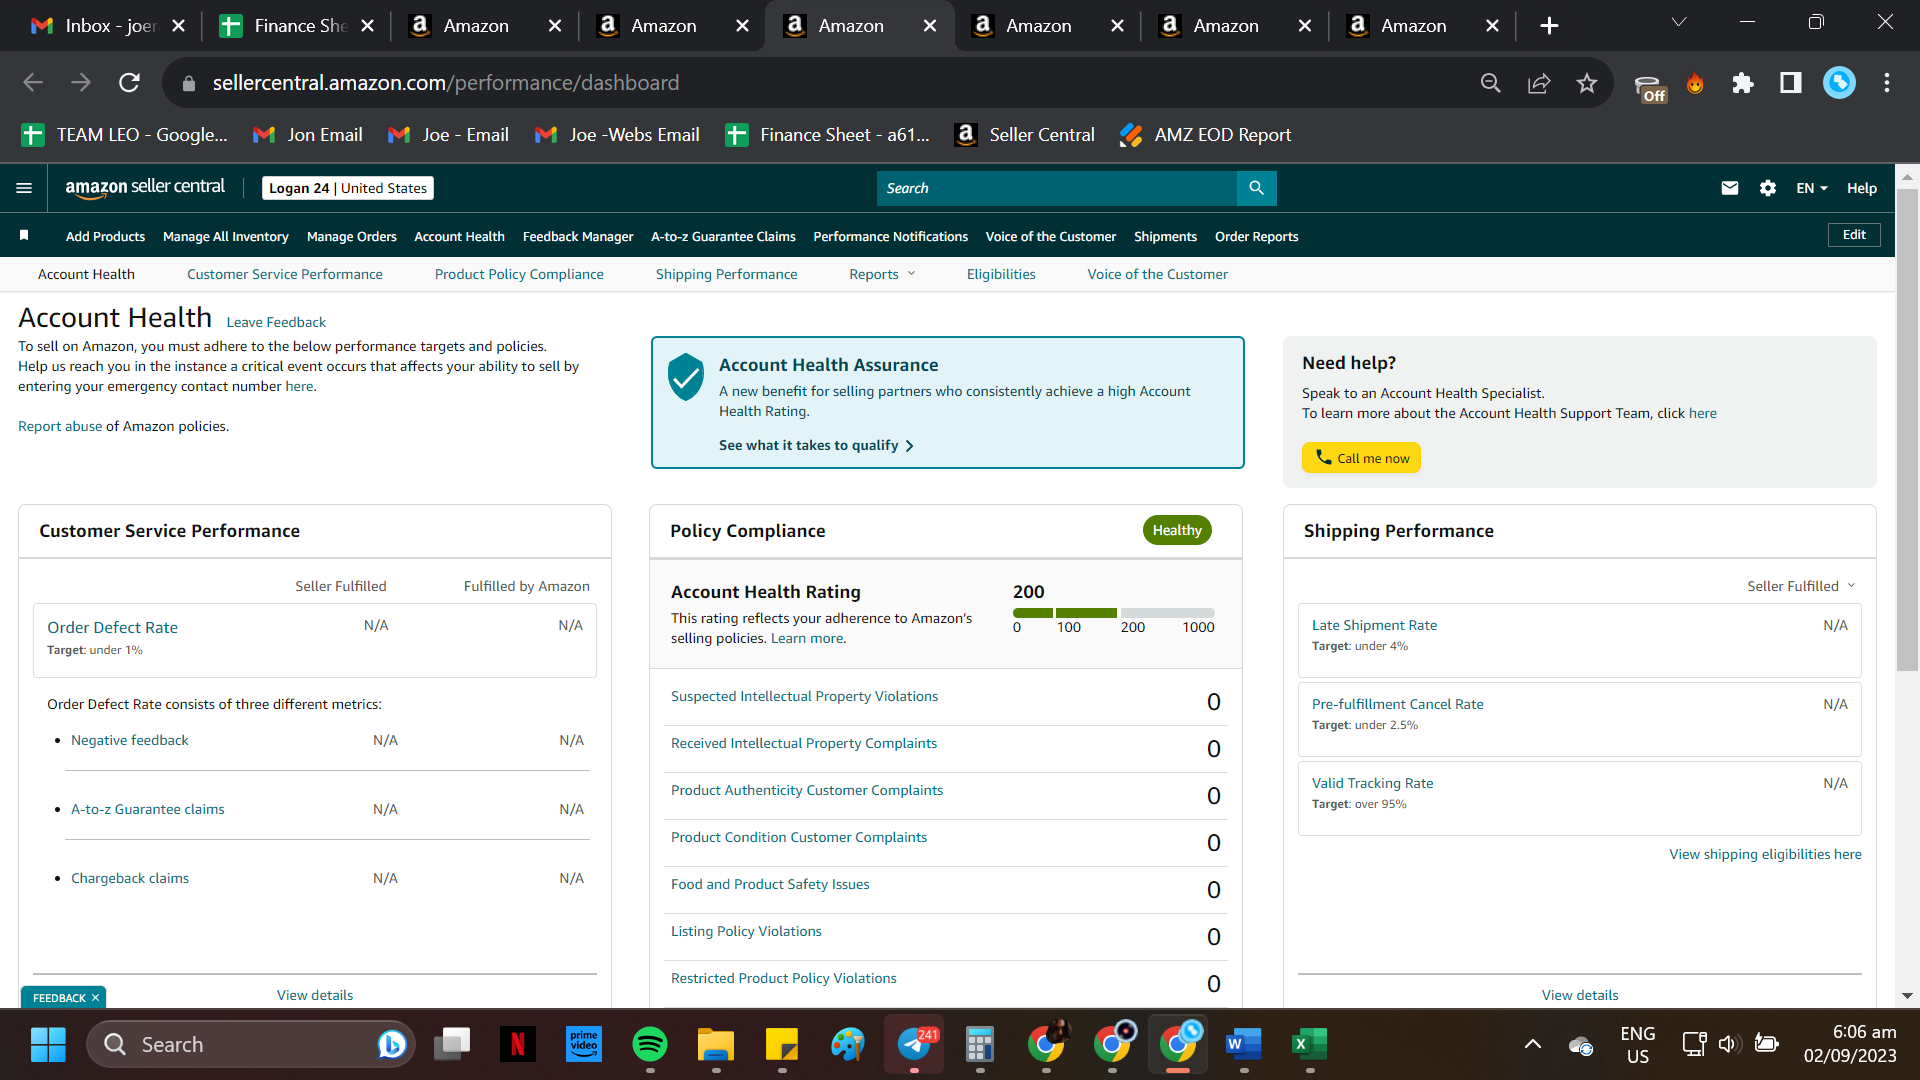Open Prime Video from the taskbar
The height and width of the screenshot is (1080, 1920).
tap(584, 1044)
